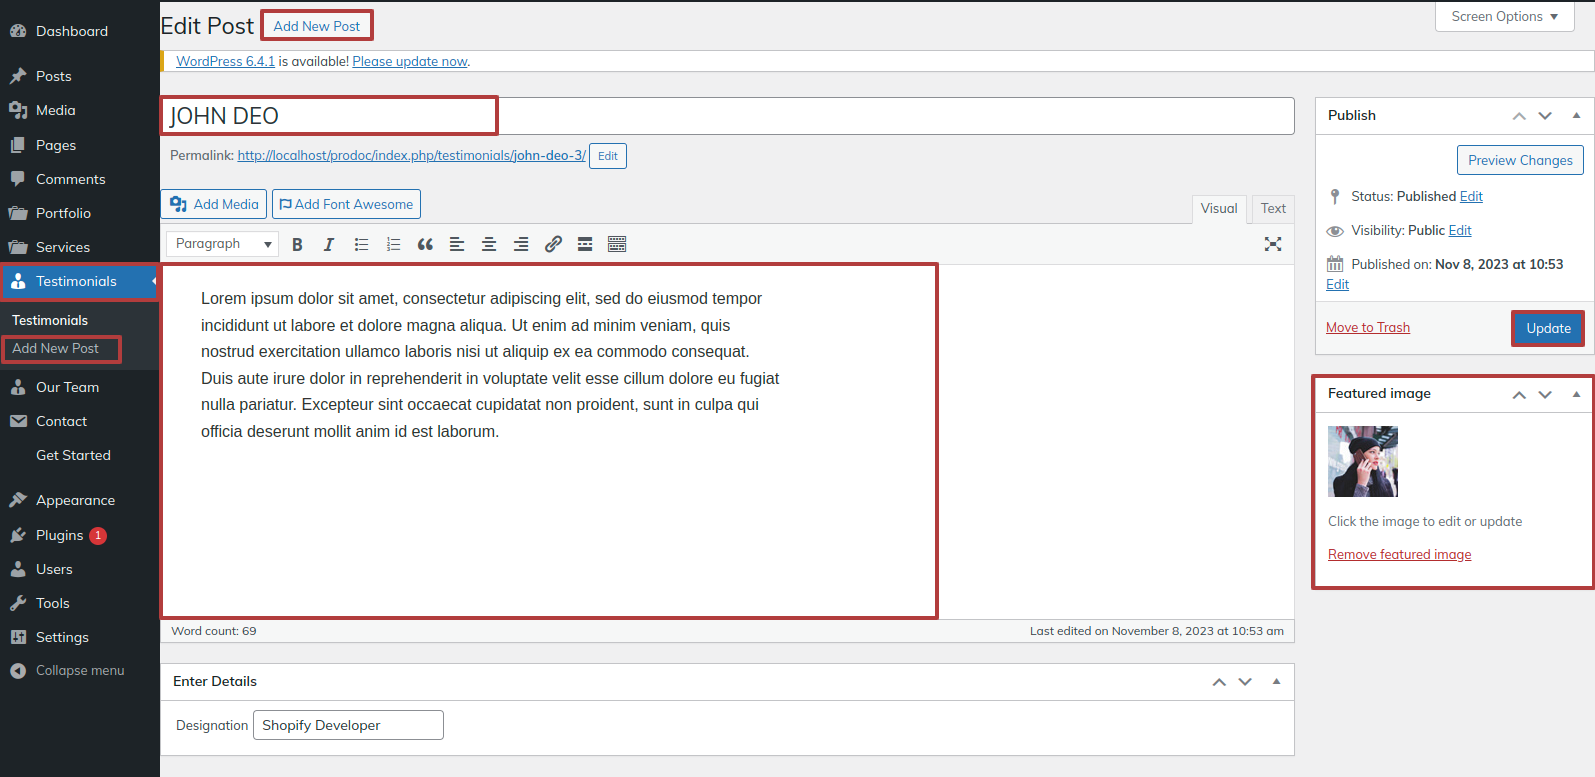The image size is (1595, 777).
Task: Expand the Screen Options panel
Action: [1504, 17]
